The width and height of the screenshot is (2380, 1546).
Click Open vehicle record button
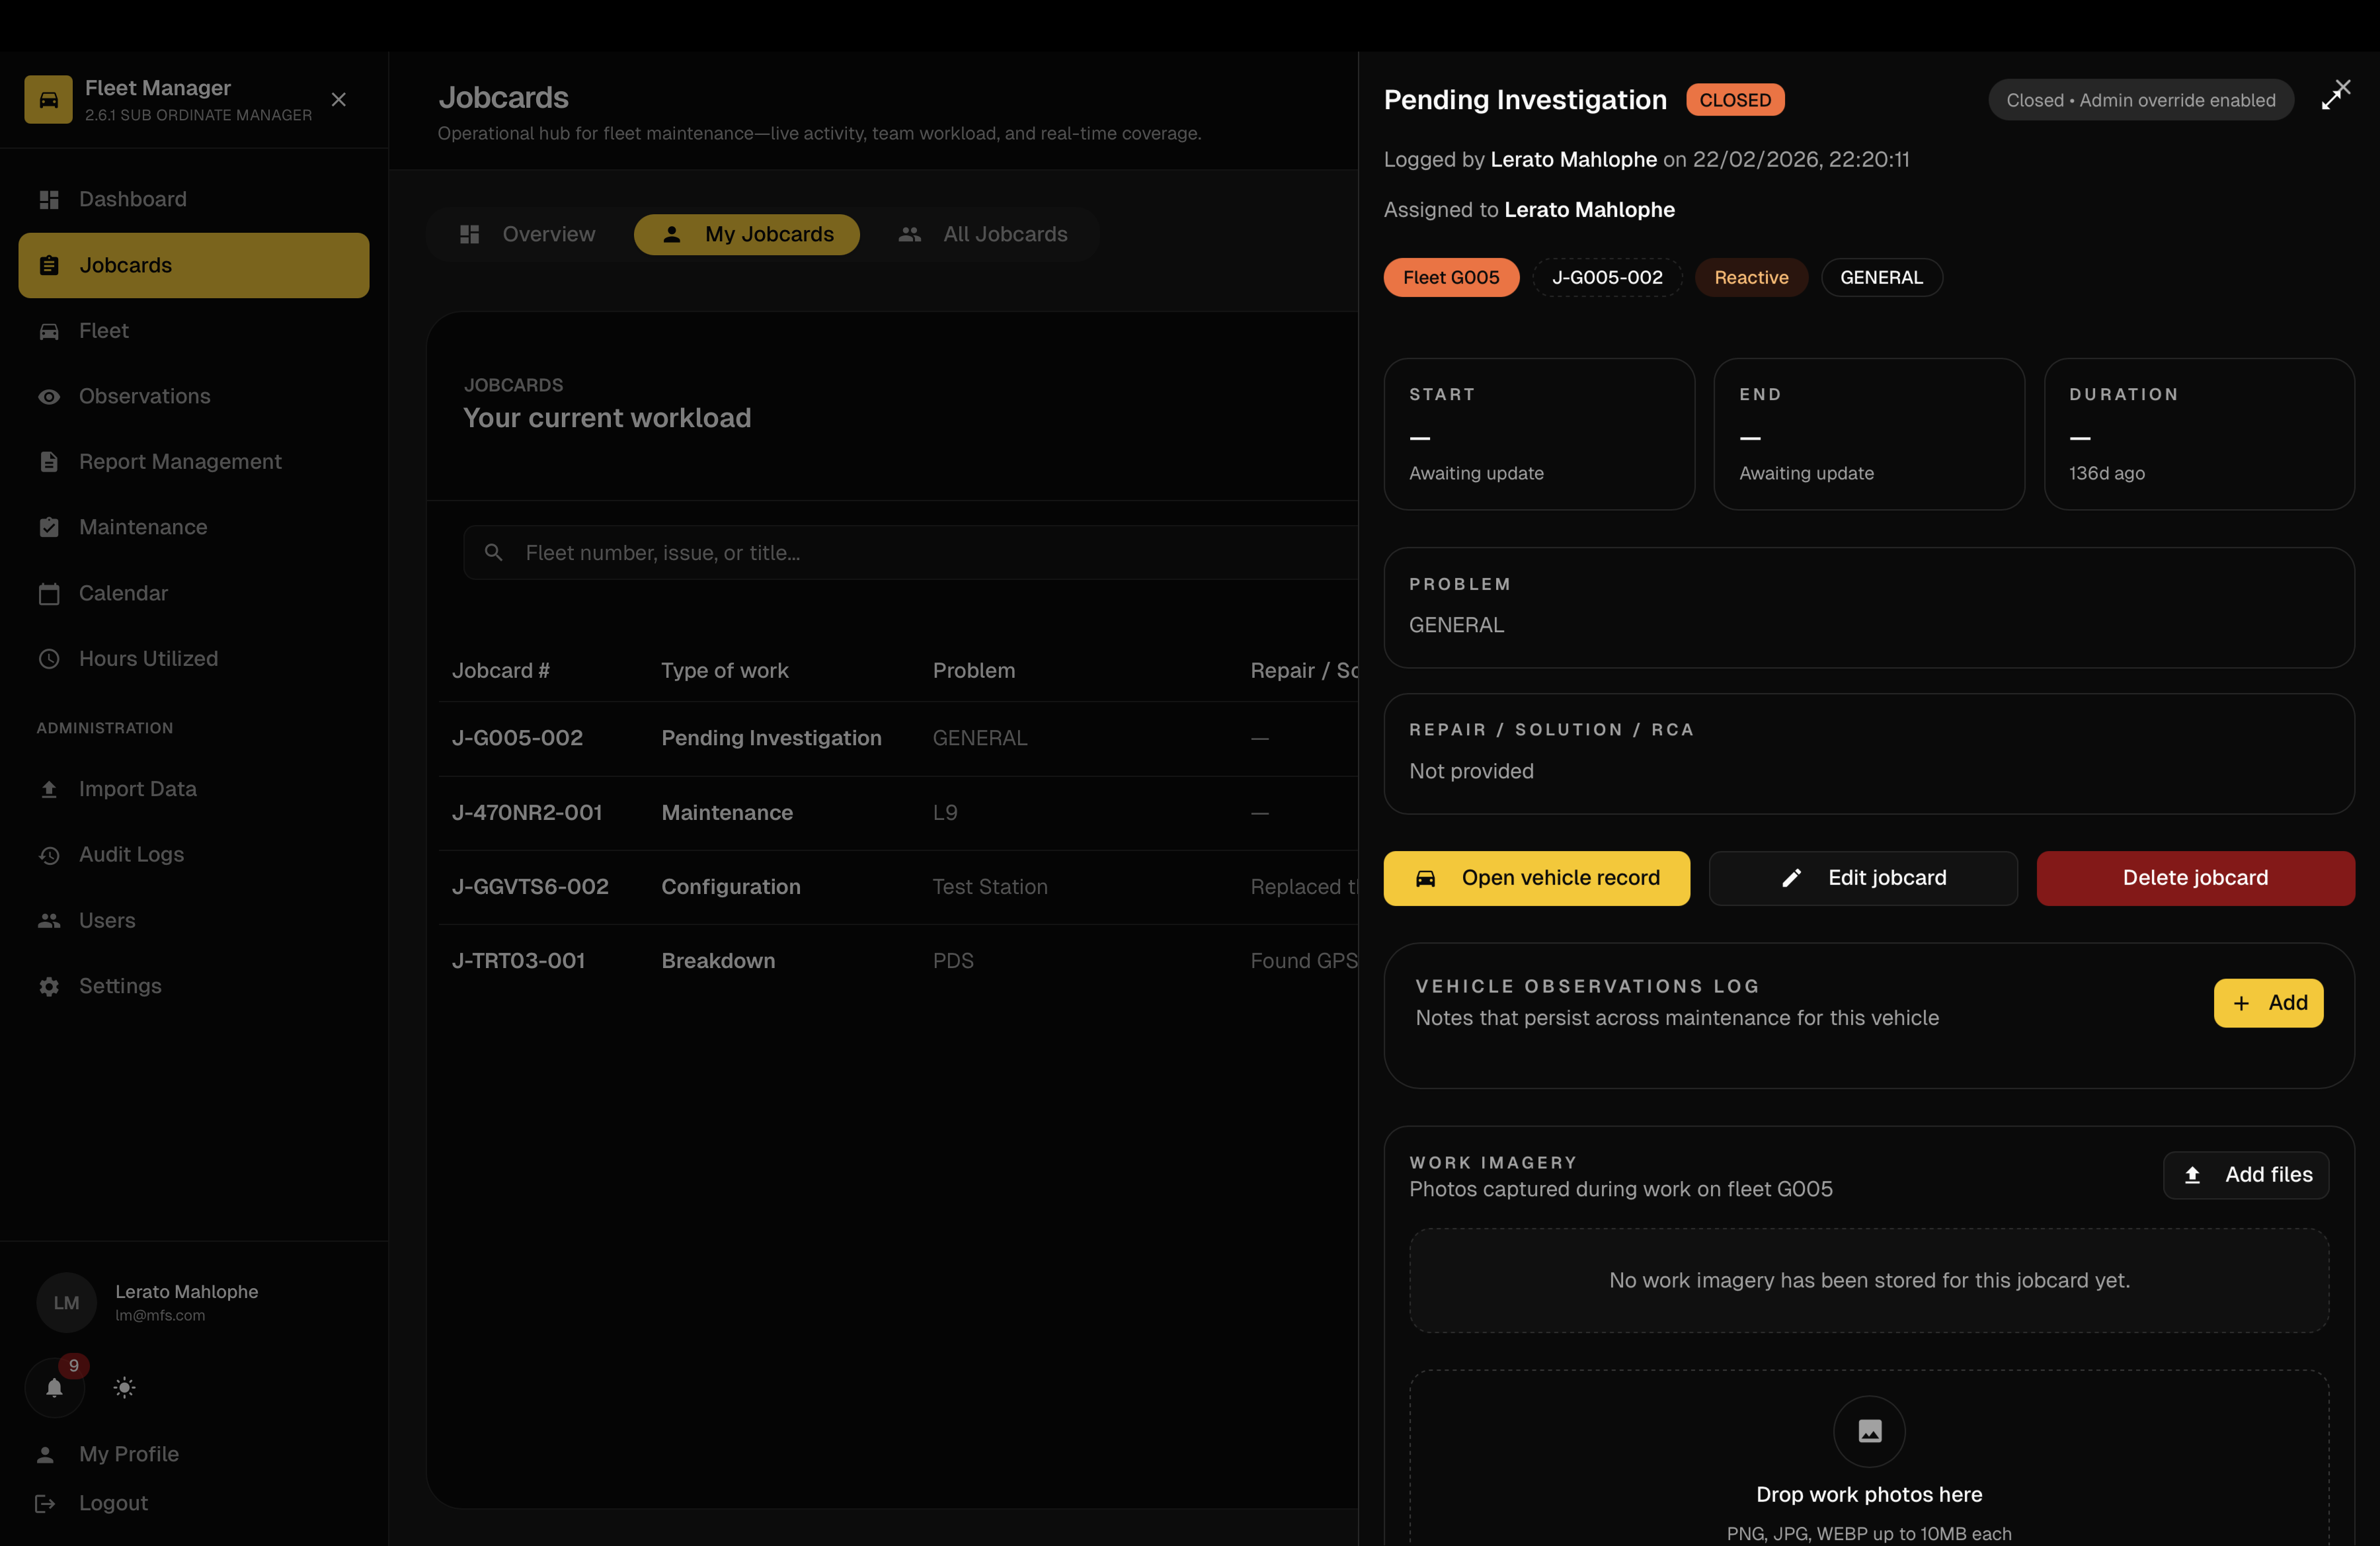[x=1537, y=878]
